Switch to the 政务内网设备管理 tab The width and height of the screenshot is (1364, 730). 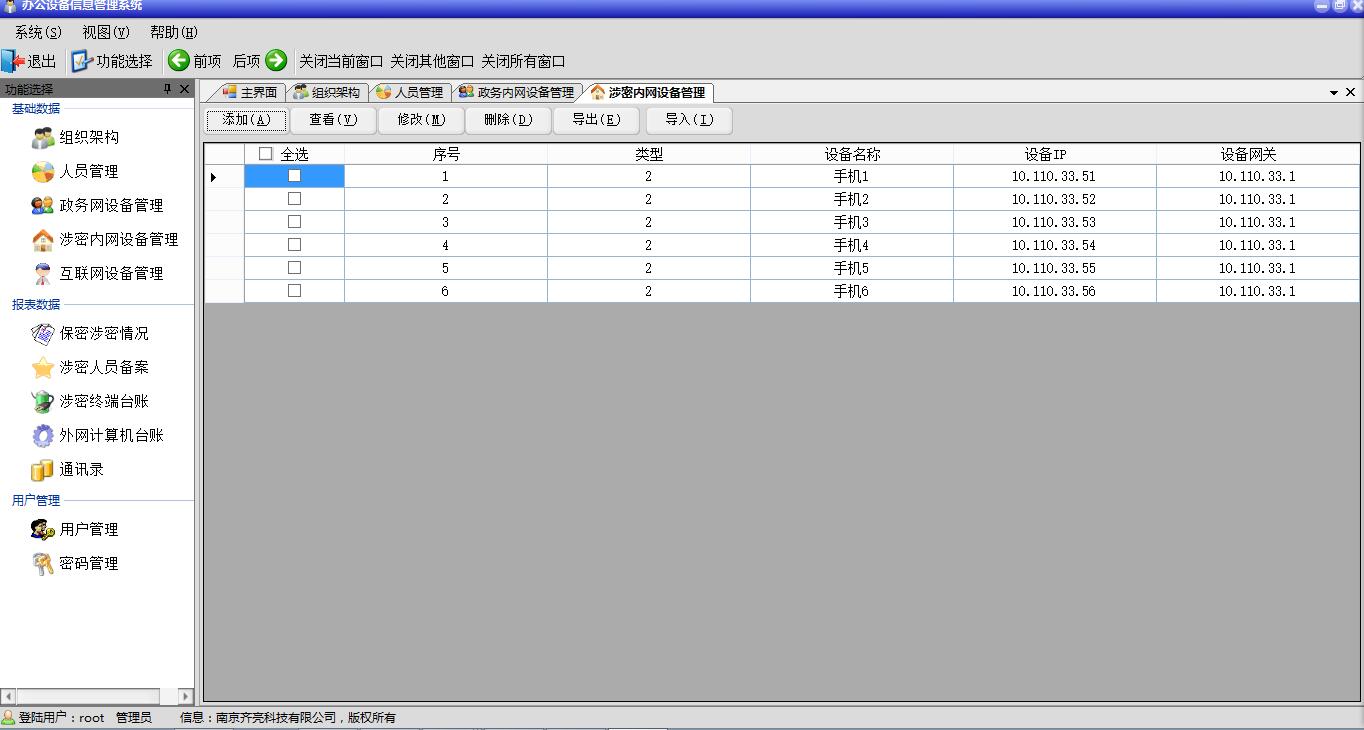(x=517, y=93)
